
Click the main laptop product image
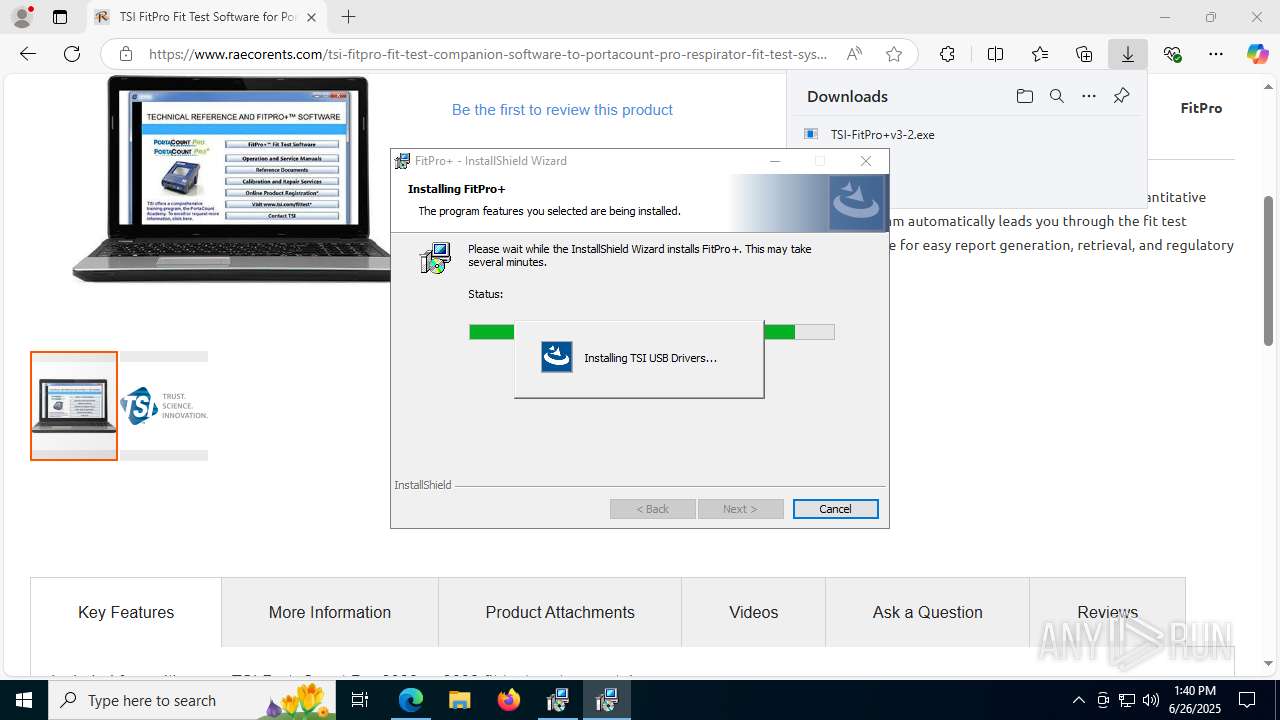[x=232, y=178]
